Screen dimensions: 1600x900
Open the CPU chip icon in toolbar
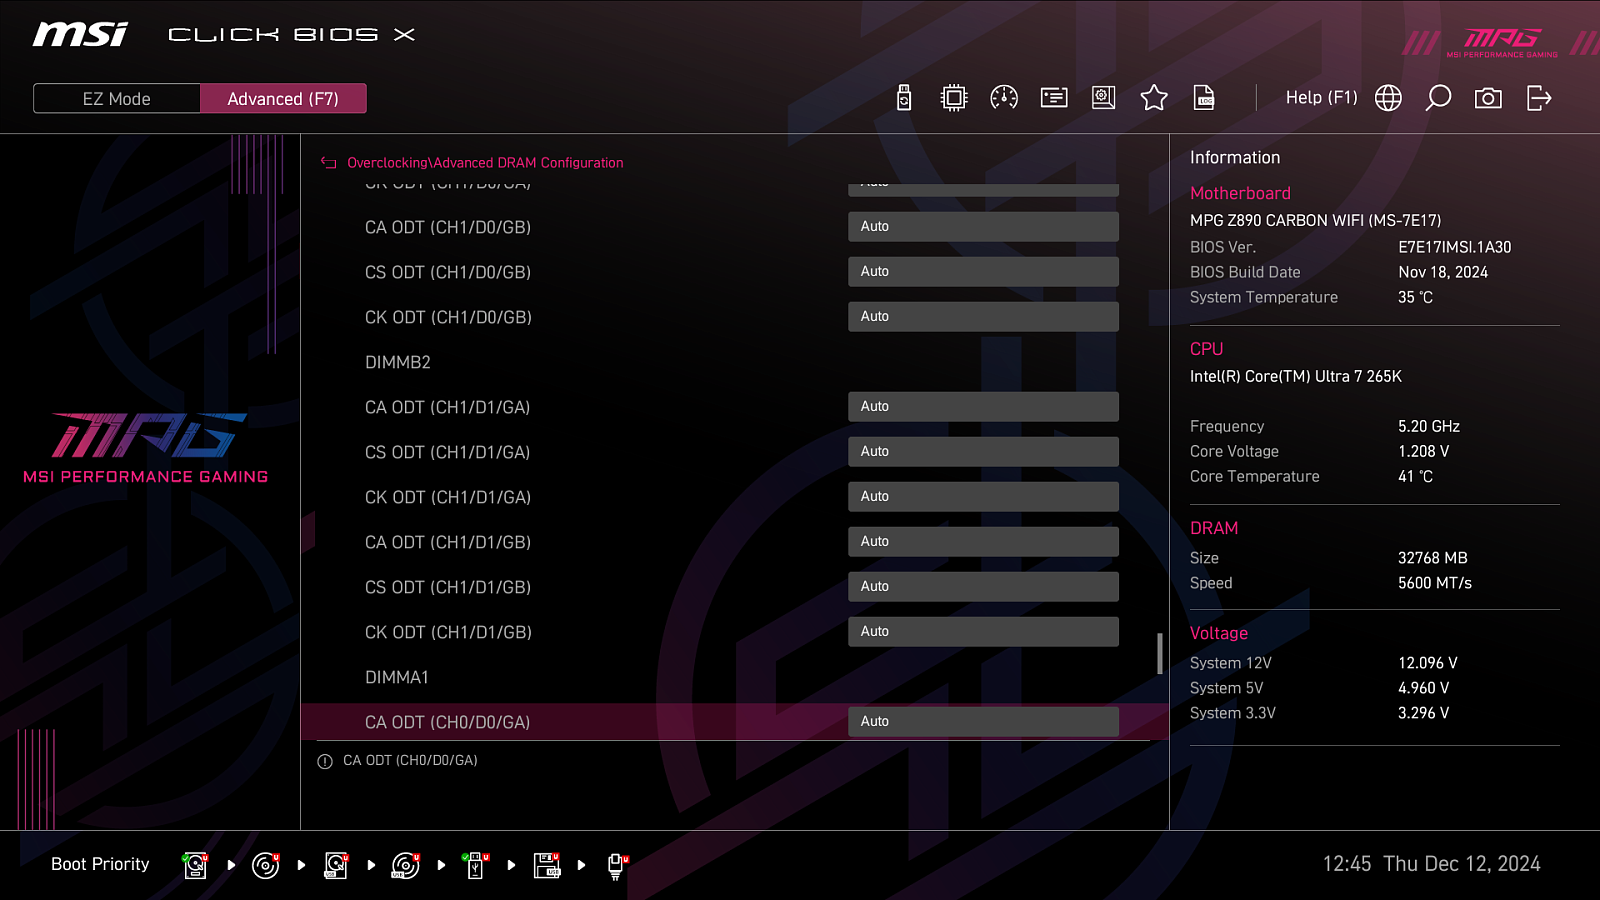954,98
